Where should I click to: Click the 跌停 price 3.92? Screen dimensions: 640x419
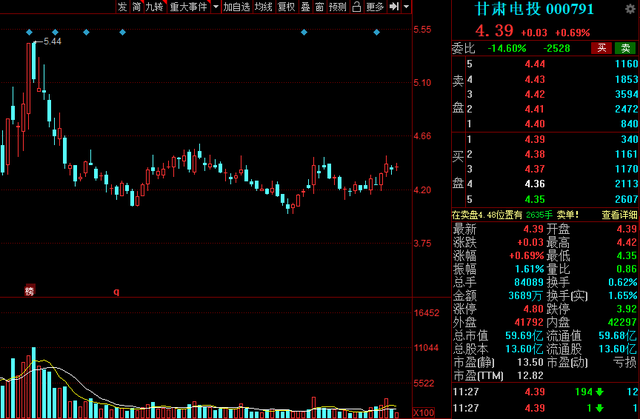[627, 309]
